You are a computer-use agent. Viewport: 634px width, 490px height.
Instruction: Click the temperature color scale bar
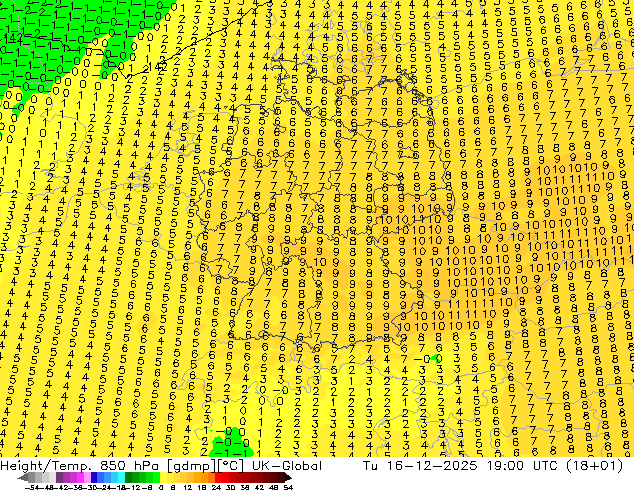154,477
